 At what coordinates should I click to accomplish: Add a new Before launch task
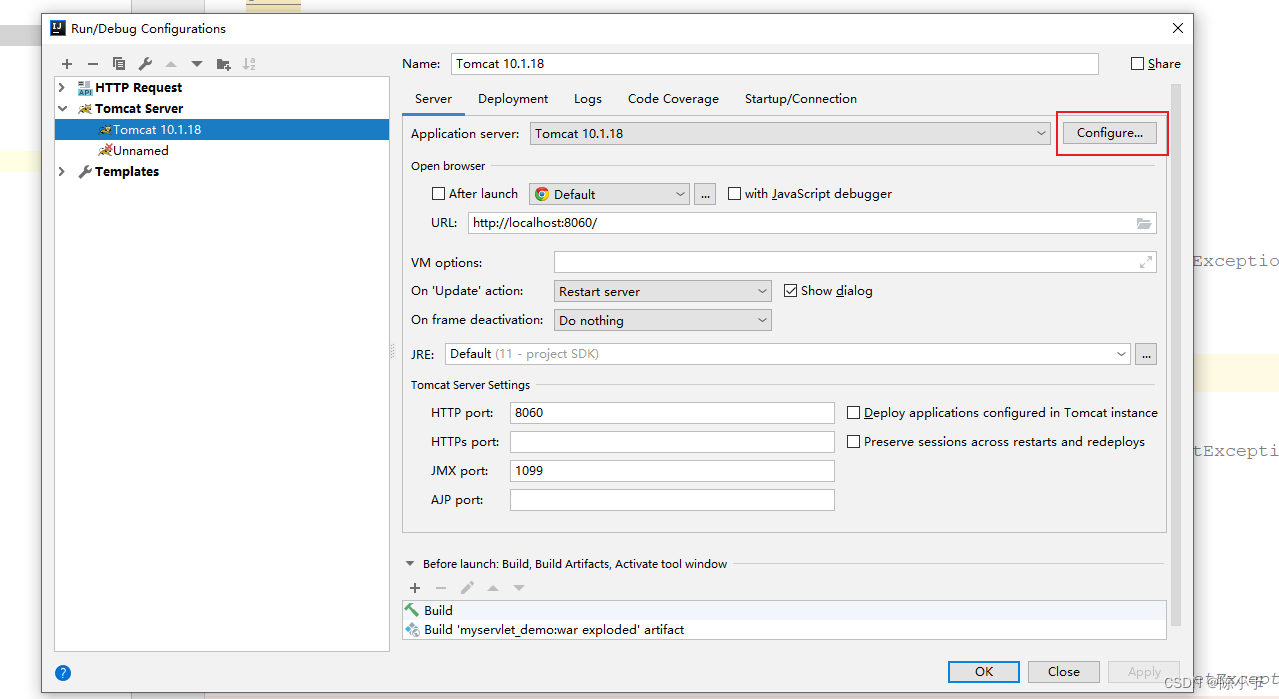pyautogui.click(x=415, y=588)
